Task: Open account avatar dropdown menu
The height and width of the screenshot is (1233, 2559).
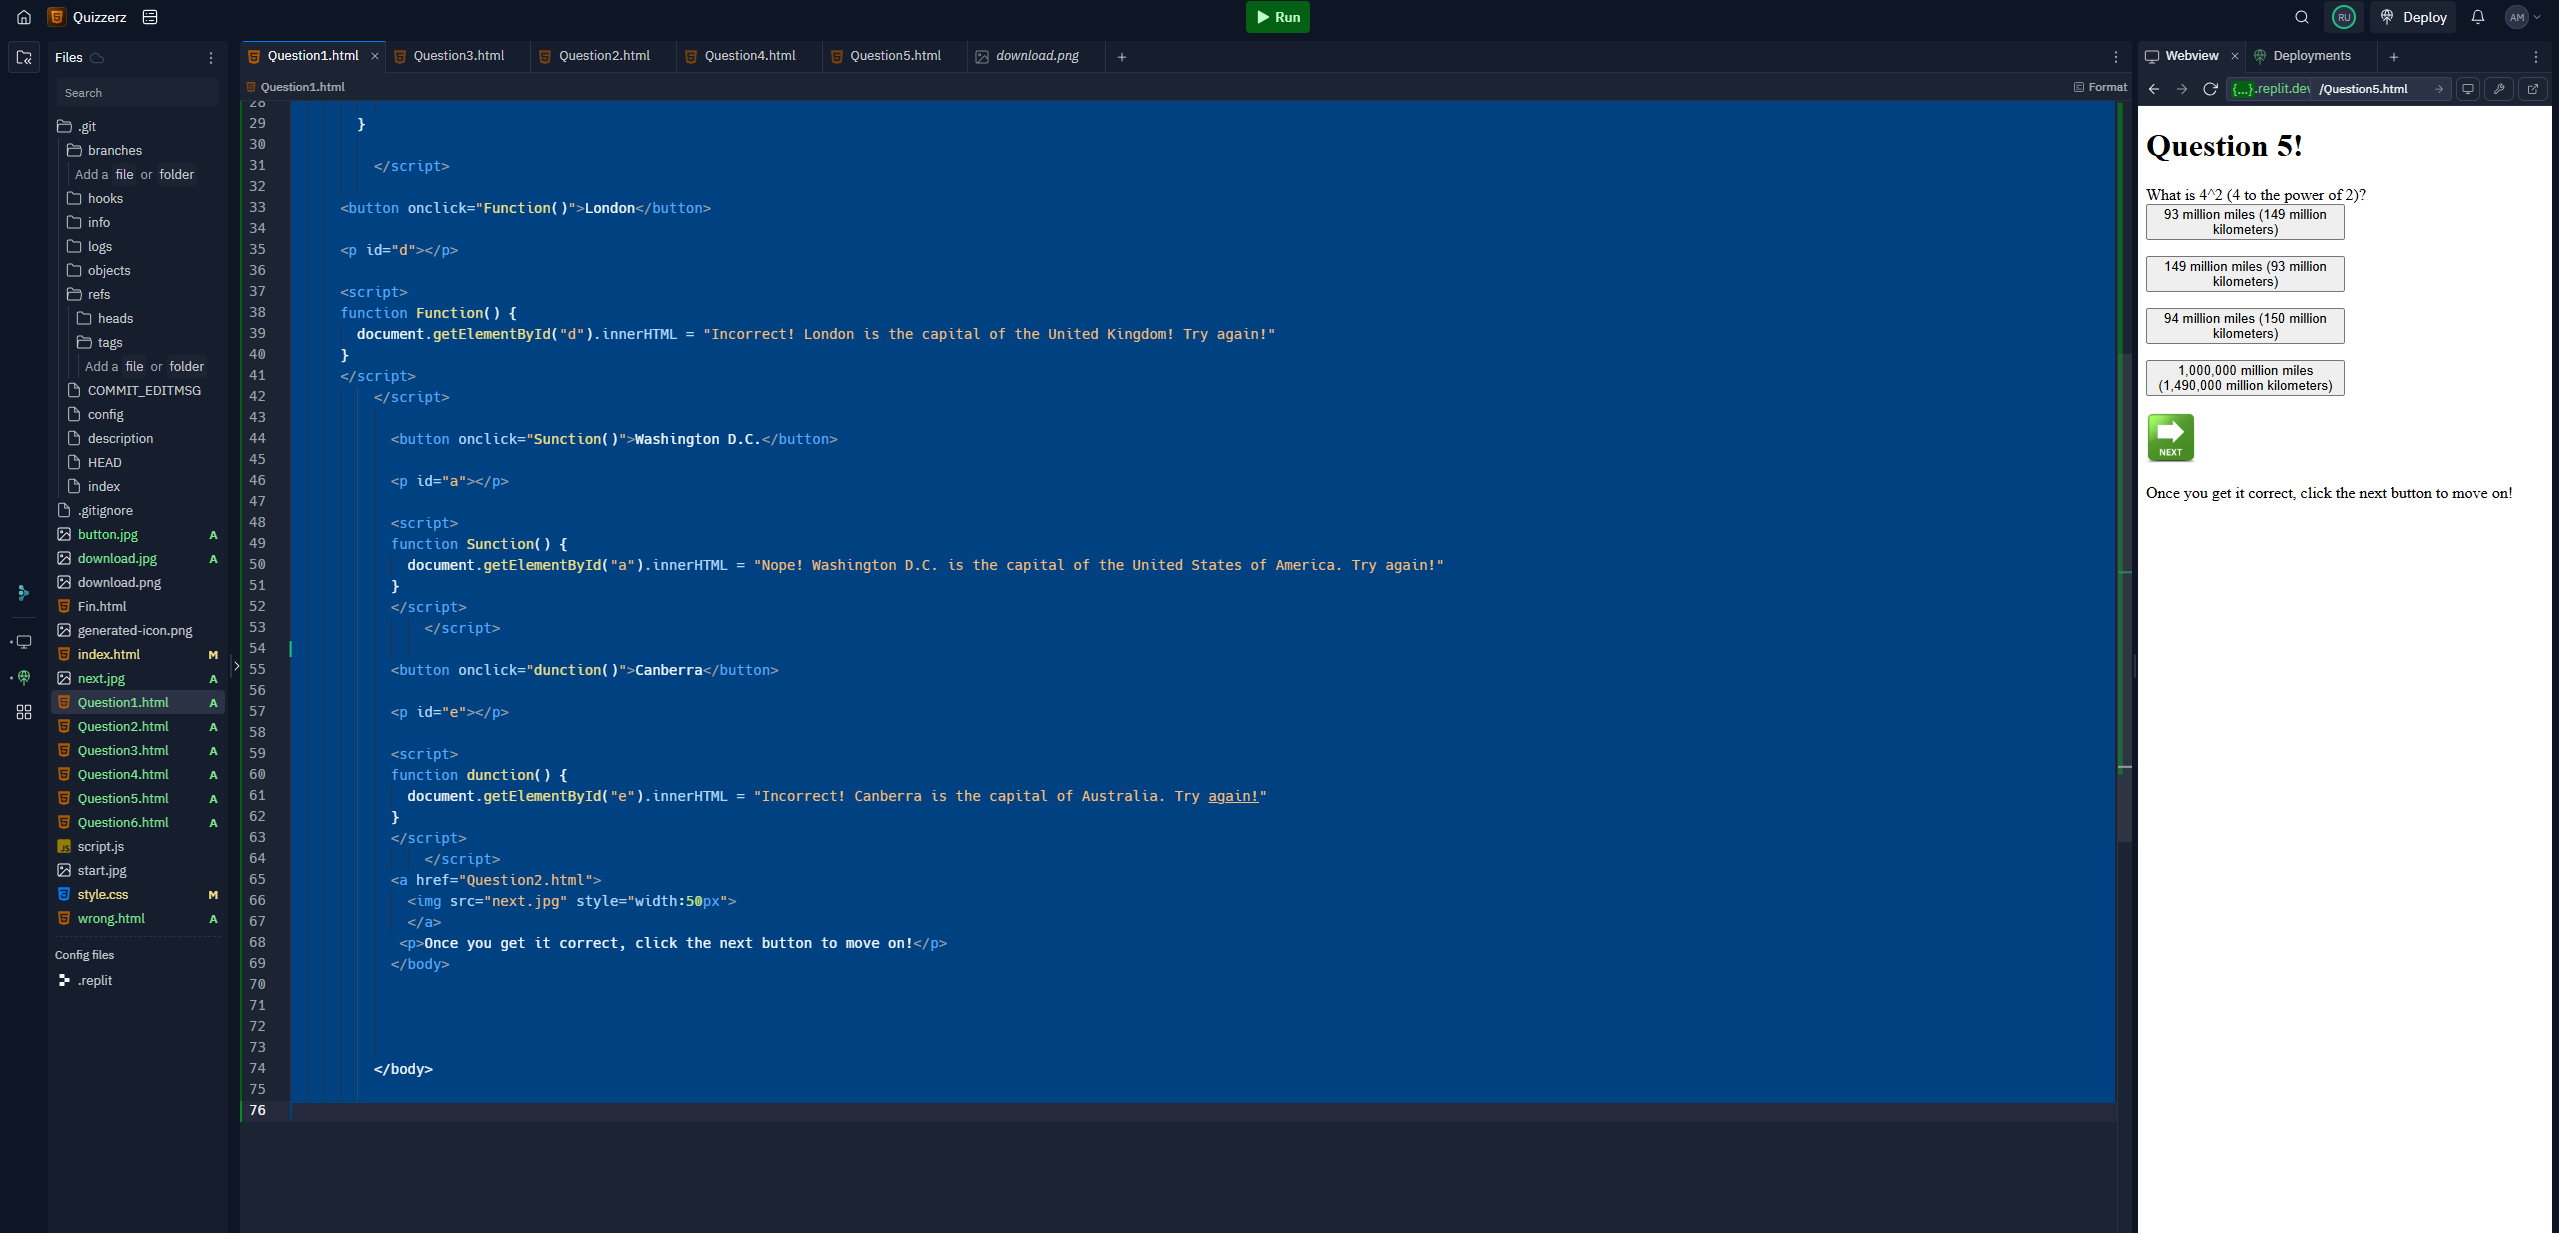Action: tap(2522, 17)
